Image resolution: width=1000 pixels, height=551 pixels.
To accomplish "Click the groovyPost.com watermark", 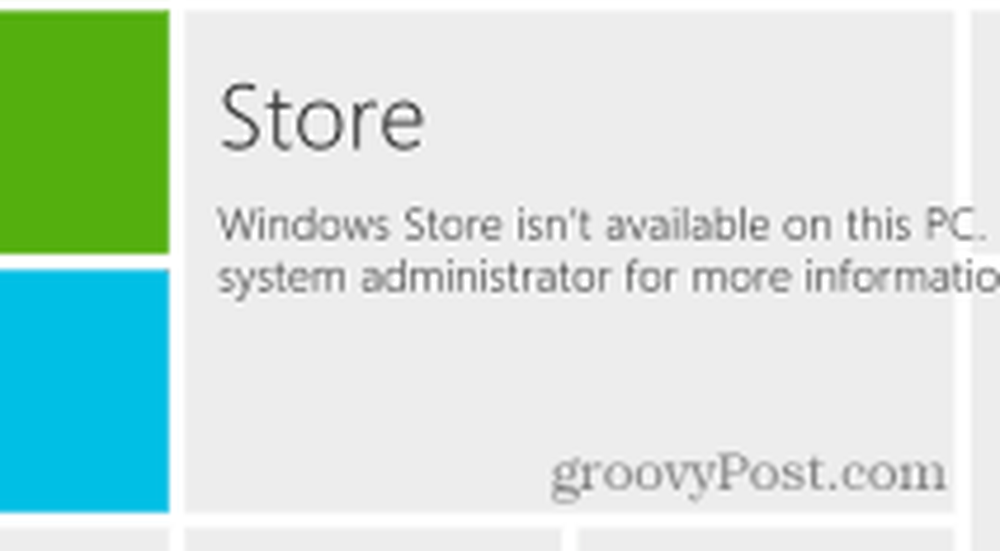I will pyautogui.click(x=749, y=474).
